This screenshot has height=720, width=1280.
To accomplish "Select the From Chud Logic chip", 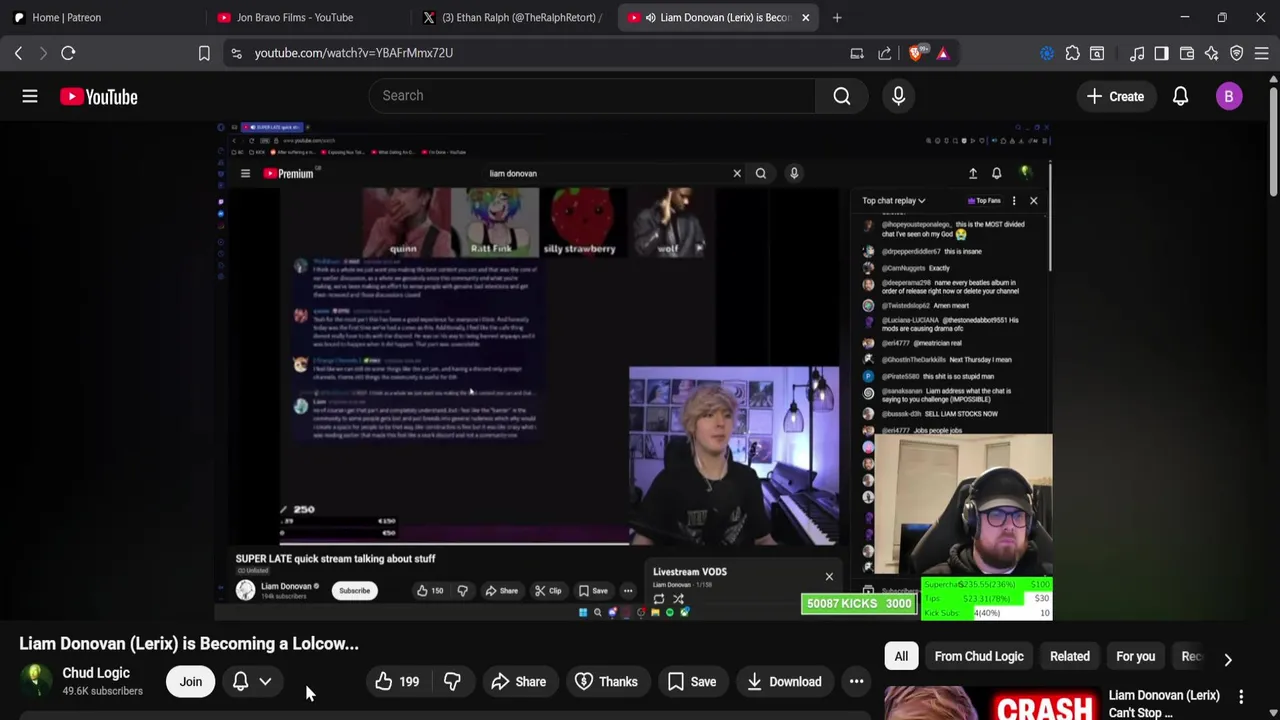I will pyautogui.click(x=979, y=657).
